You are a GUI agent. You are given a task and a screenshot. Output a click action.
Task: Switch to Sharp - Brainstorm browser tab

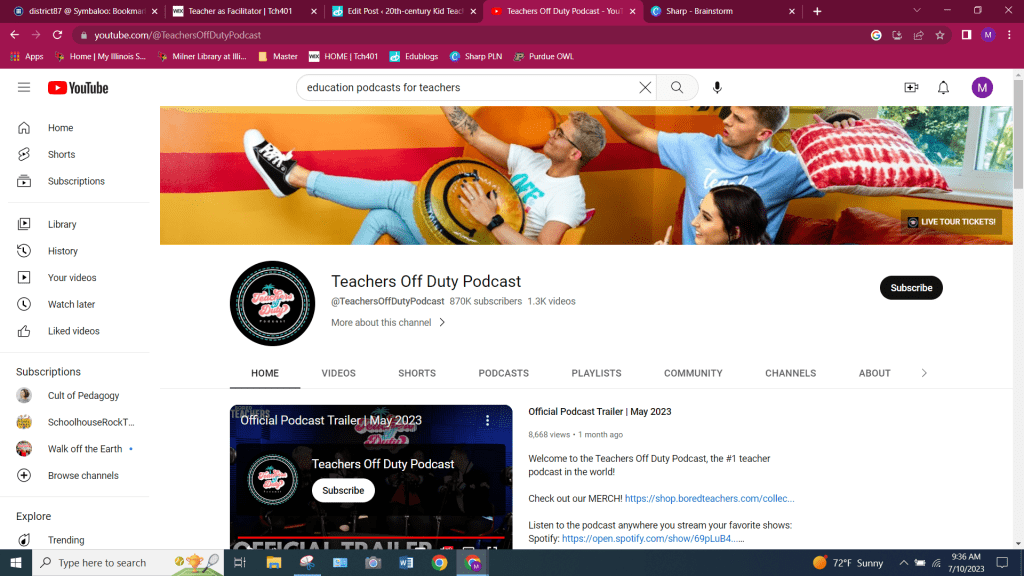(721, 11)
